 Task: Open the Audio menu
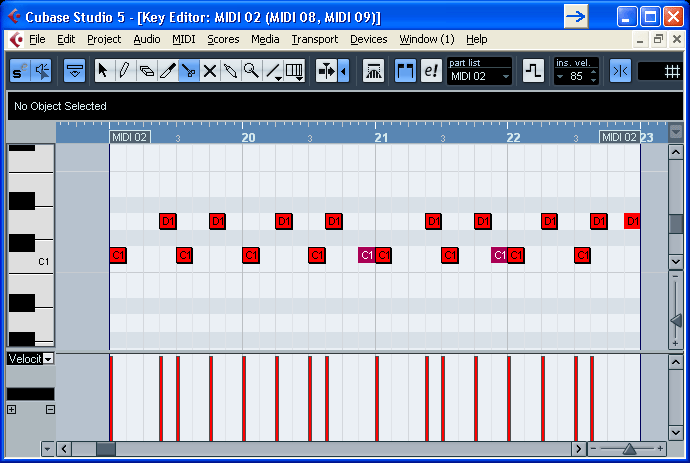pos(147,39)
